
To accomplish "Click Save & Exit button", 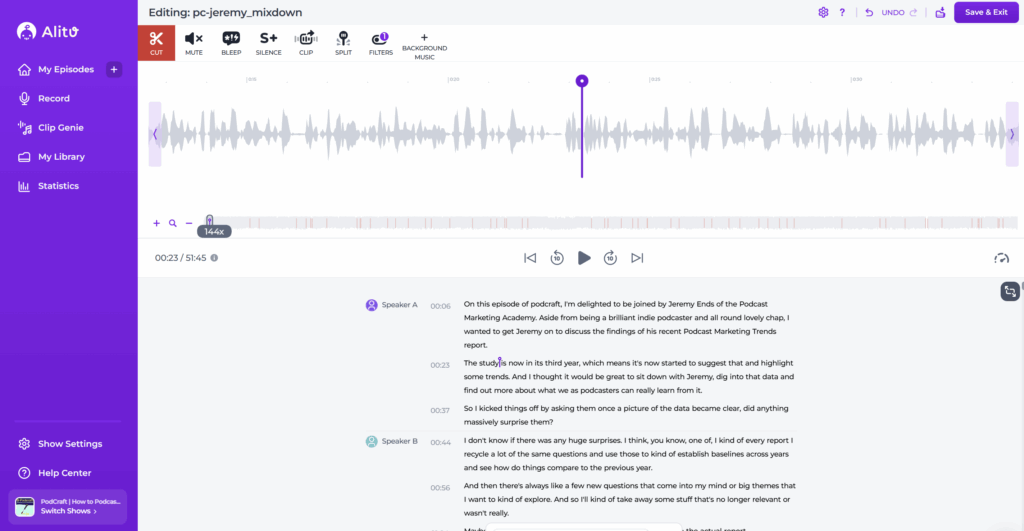I will pos(986,12).
